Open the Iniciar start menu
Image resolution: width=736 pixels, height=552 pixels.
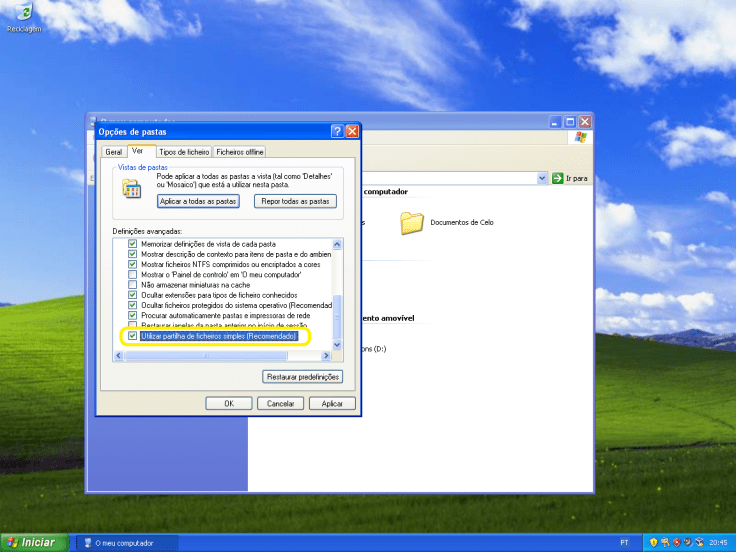click(35, 542)
